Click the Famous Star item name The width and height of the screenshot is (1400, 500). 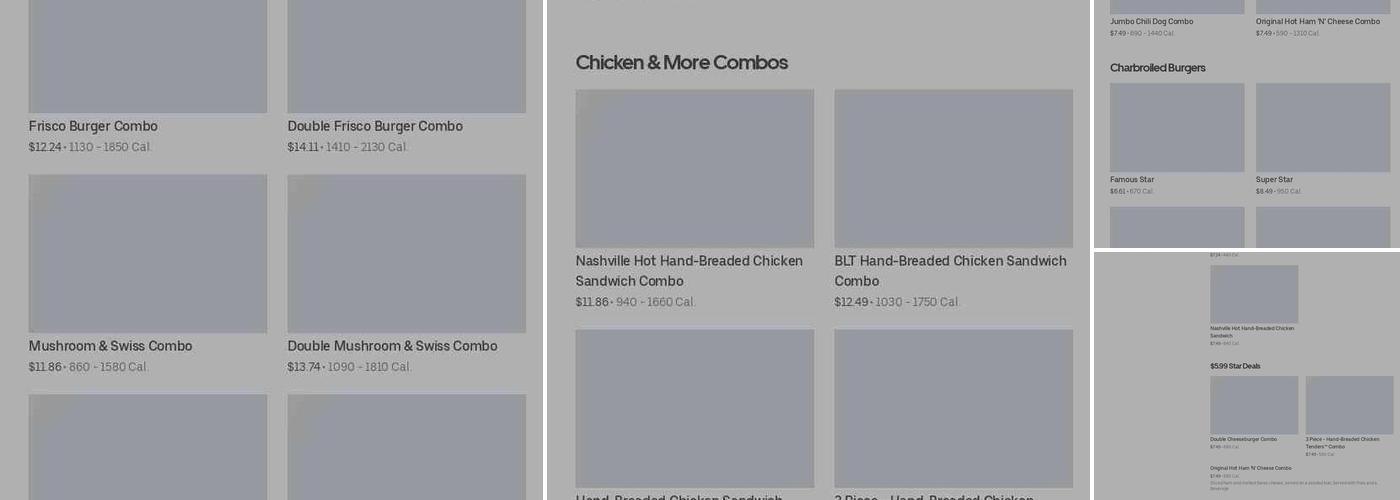pos(1132,180)
